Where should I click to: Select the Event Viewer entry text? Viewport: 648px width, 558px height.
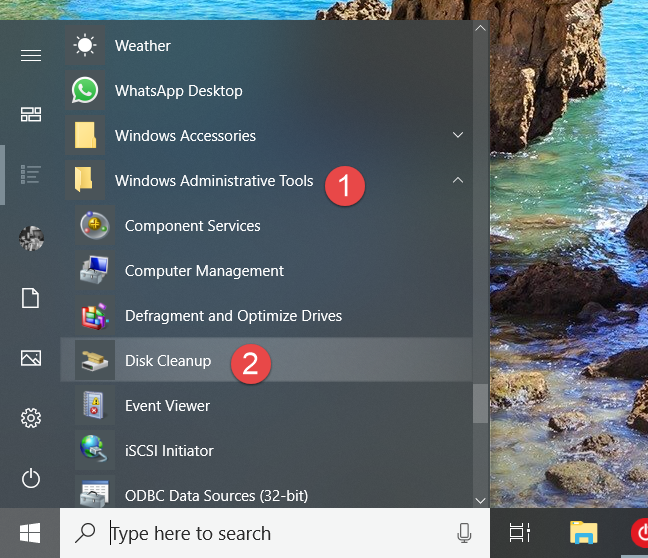(167, 406)
